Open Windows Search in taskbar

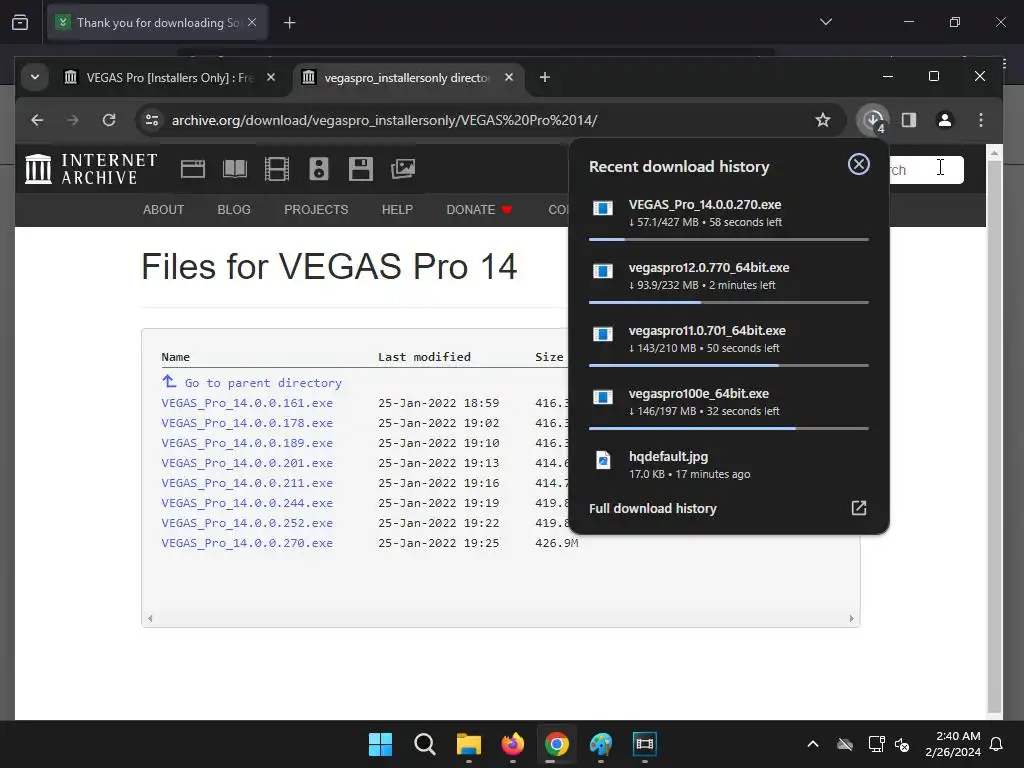(424, 744)
